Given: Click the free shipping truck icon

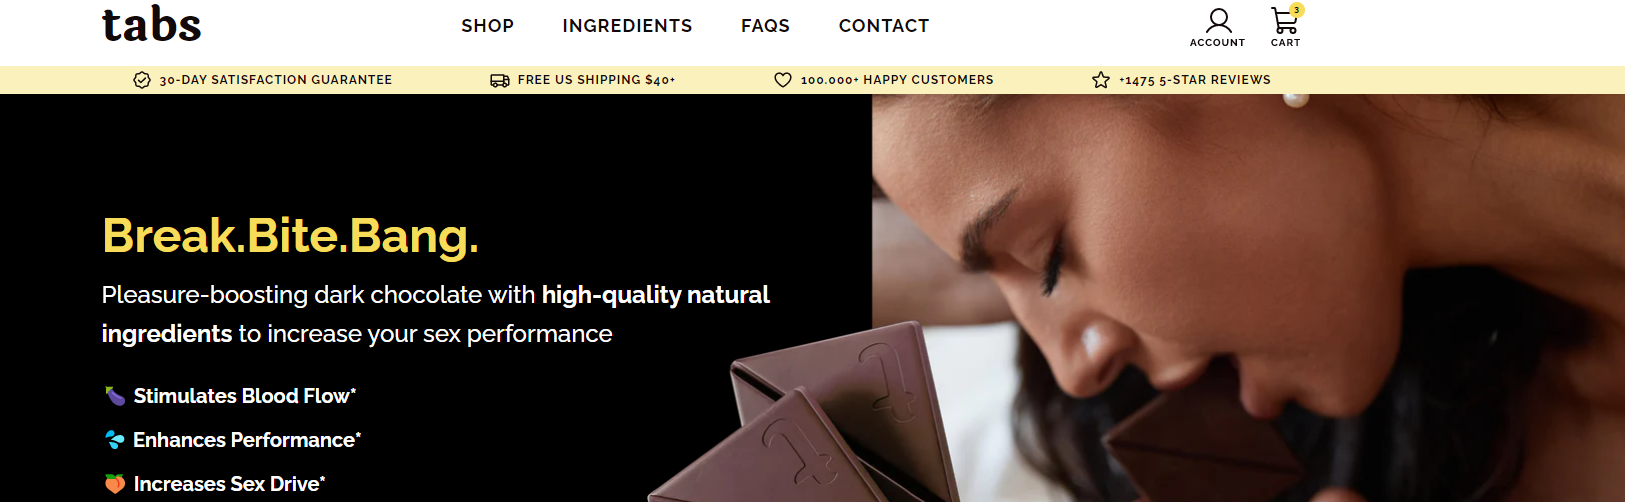Looking at the screenshot, I should tap(500, 80).
